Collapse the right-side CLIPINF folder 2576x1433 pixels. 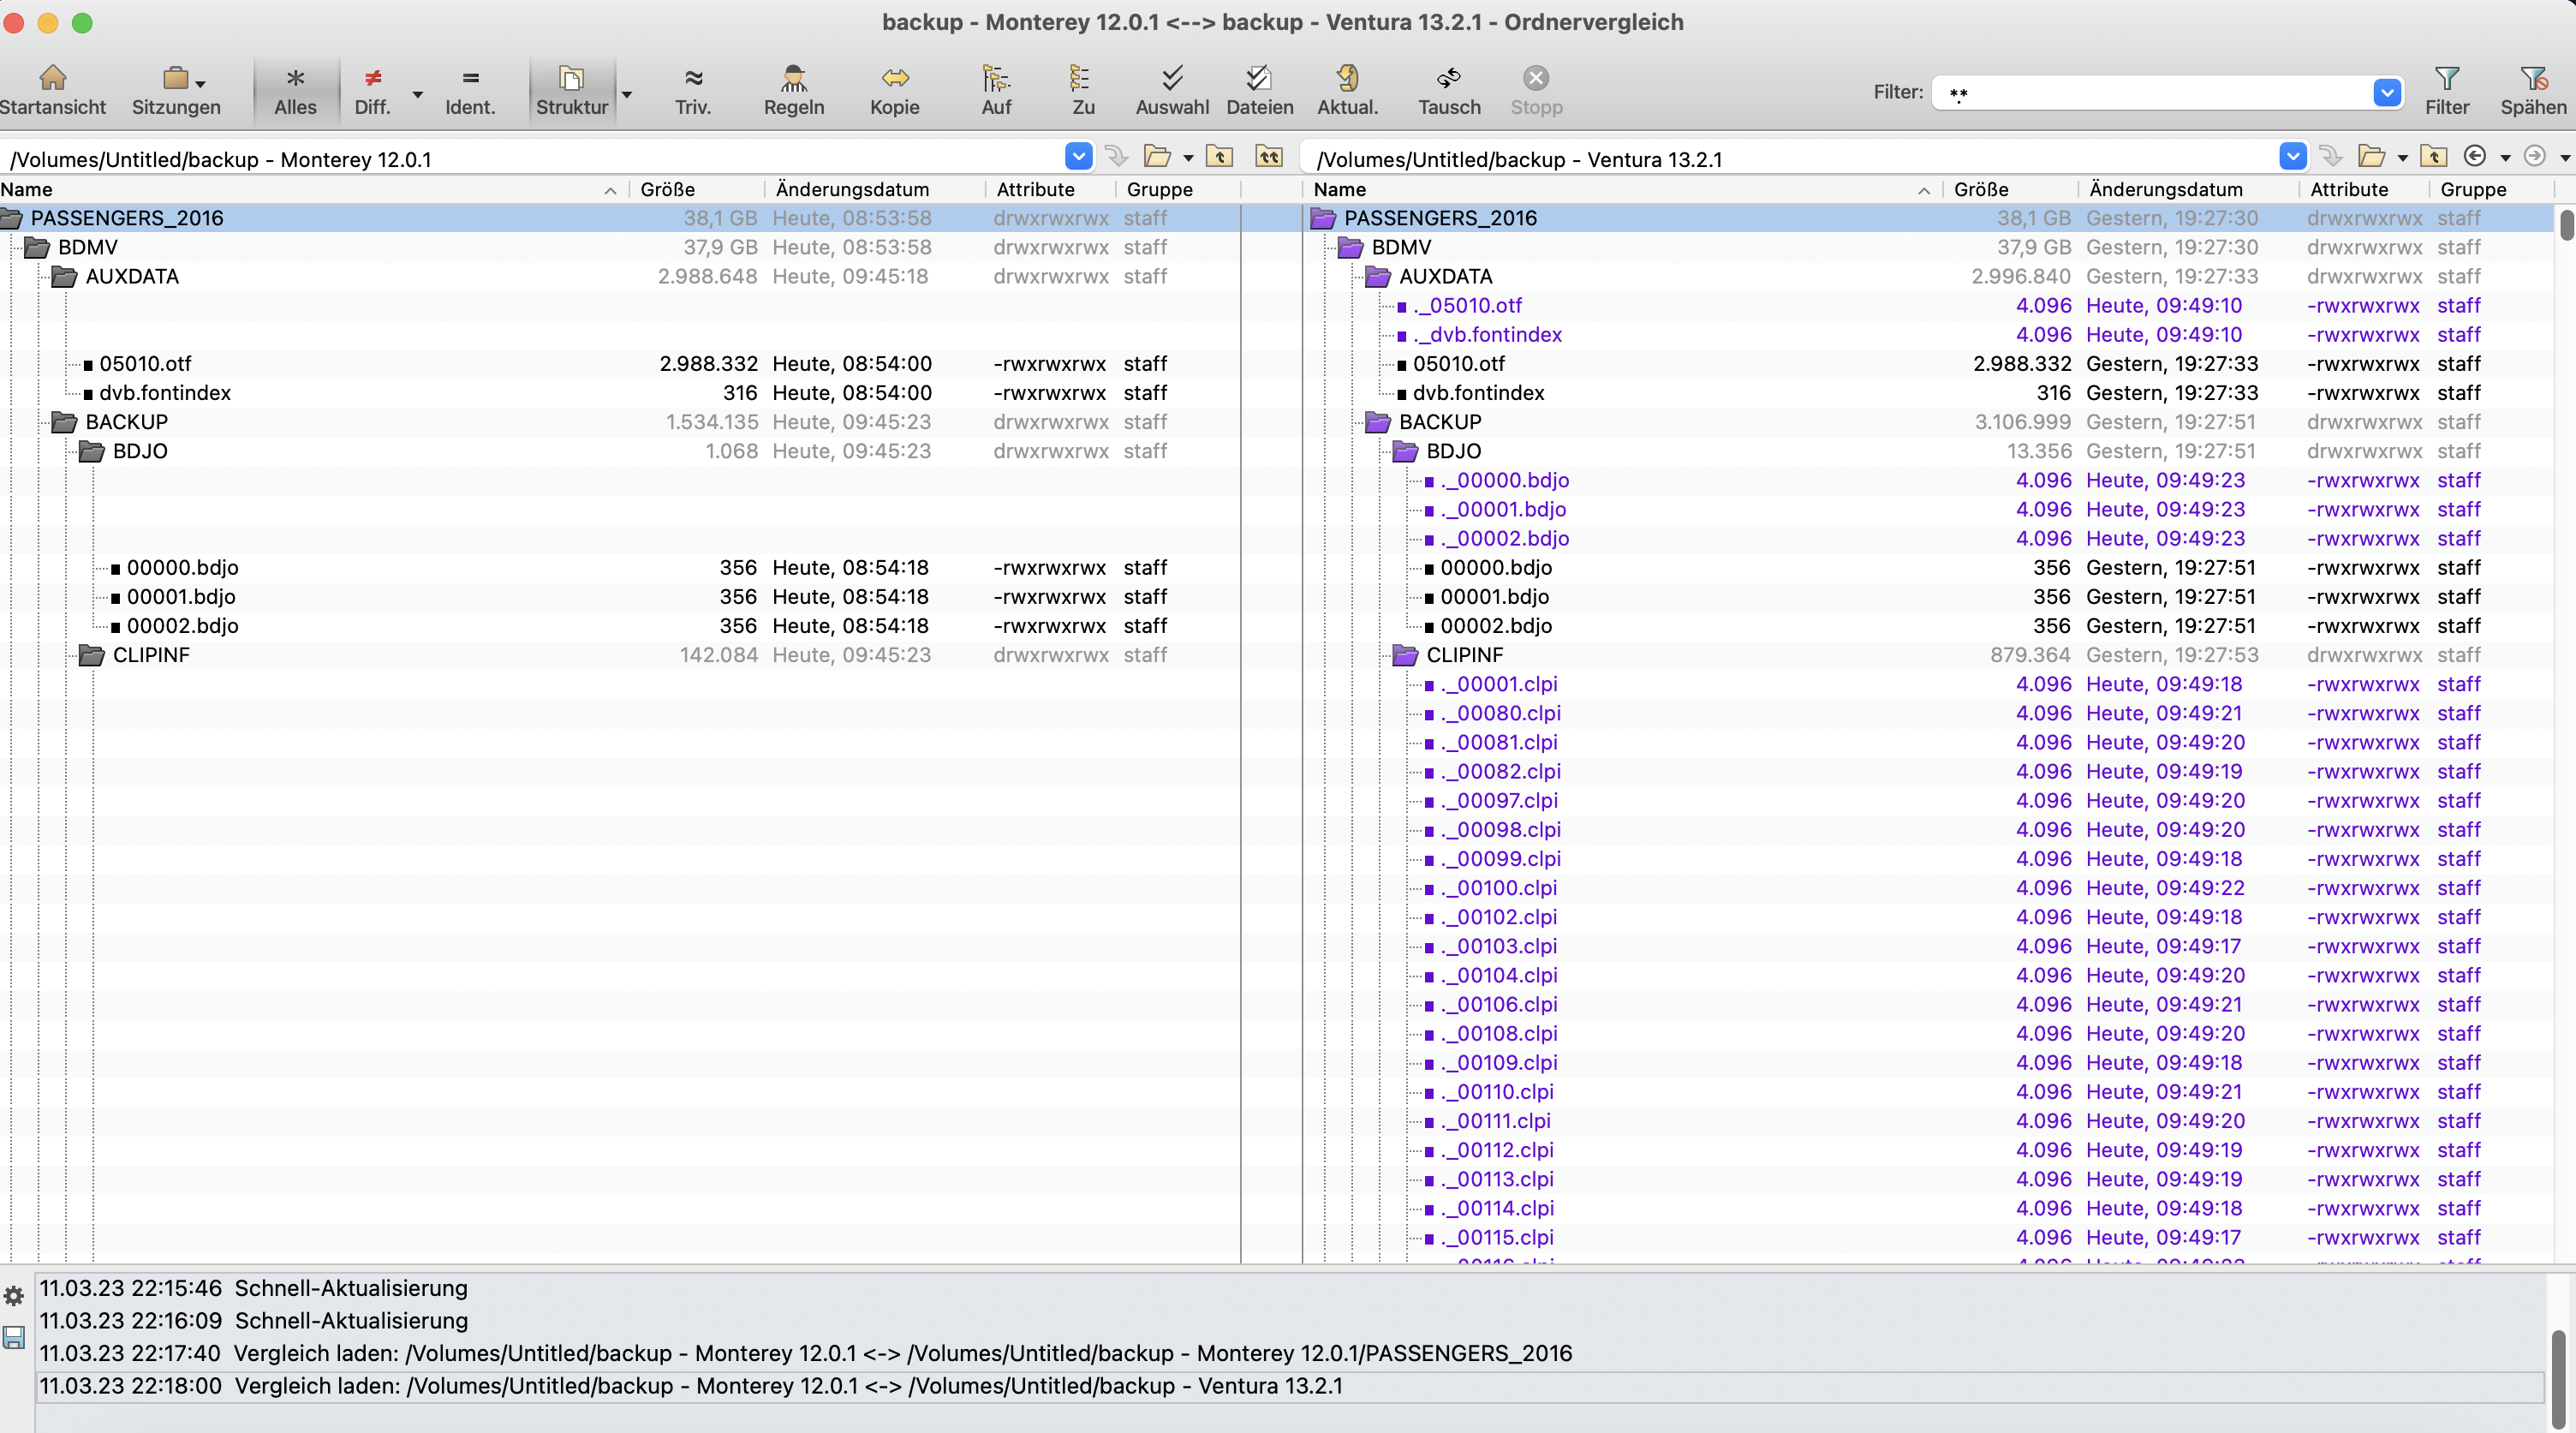coord(1405,655)
